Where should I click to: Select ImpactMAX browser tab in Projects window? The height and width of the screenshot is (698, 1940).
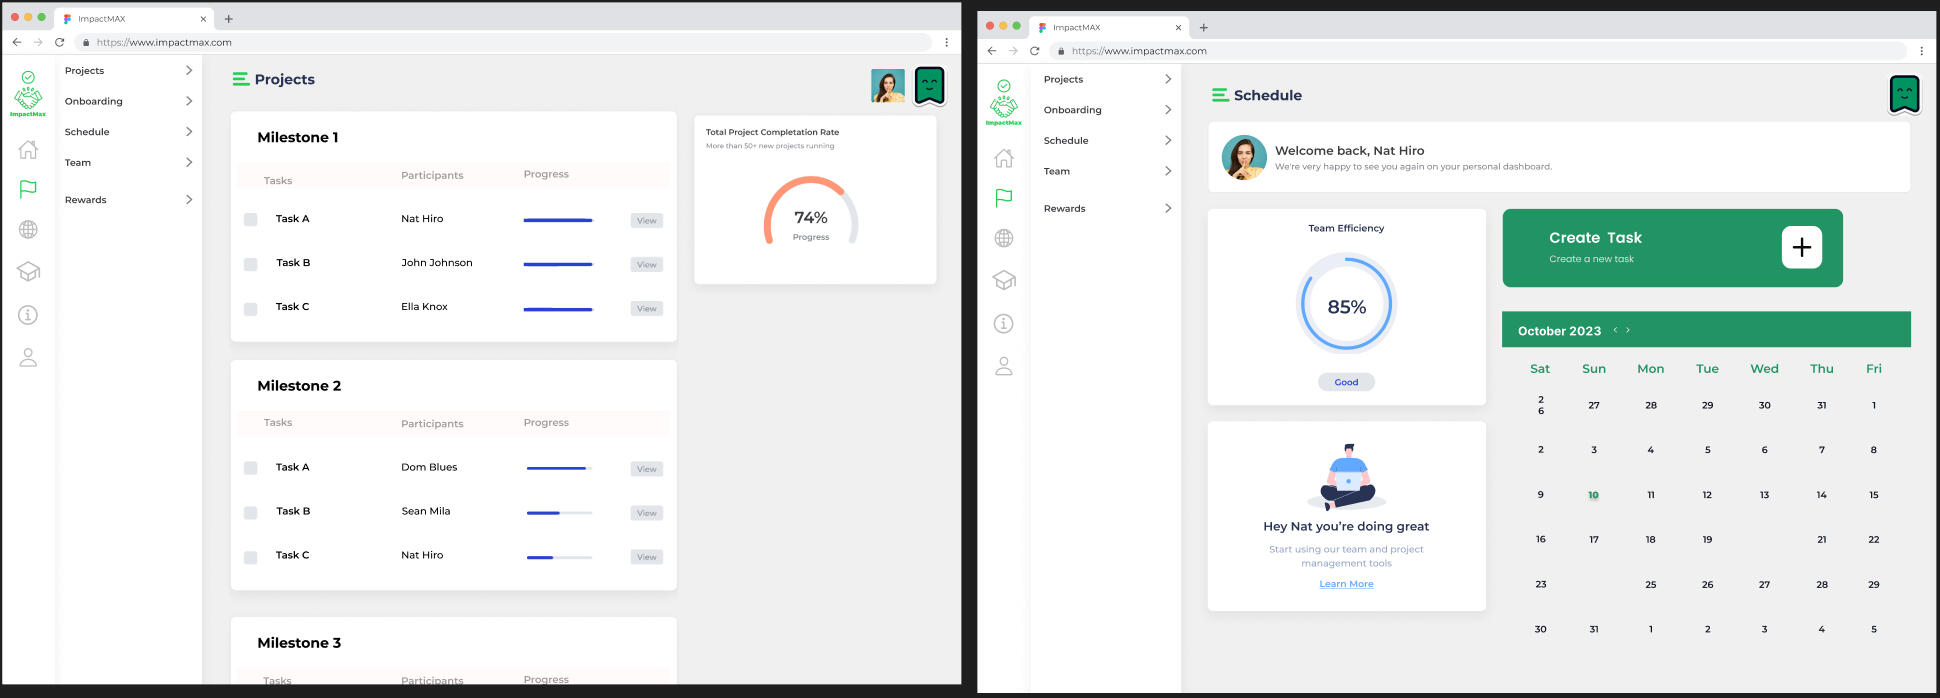coord(134,19)
